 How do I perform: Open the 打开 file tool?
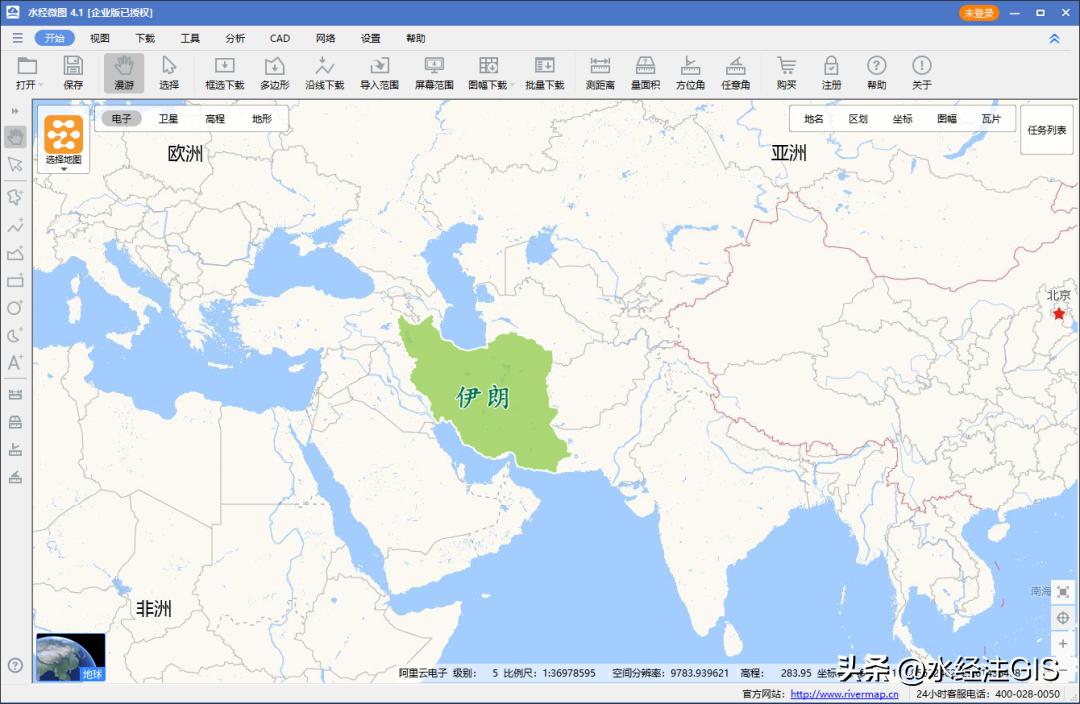pyautogui.click(x=27, y=73)
